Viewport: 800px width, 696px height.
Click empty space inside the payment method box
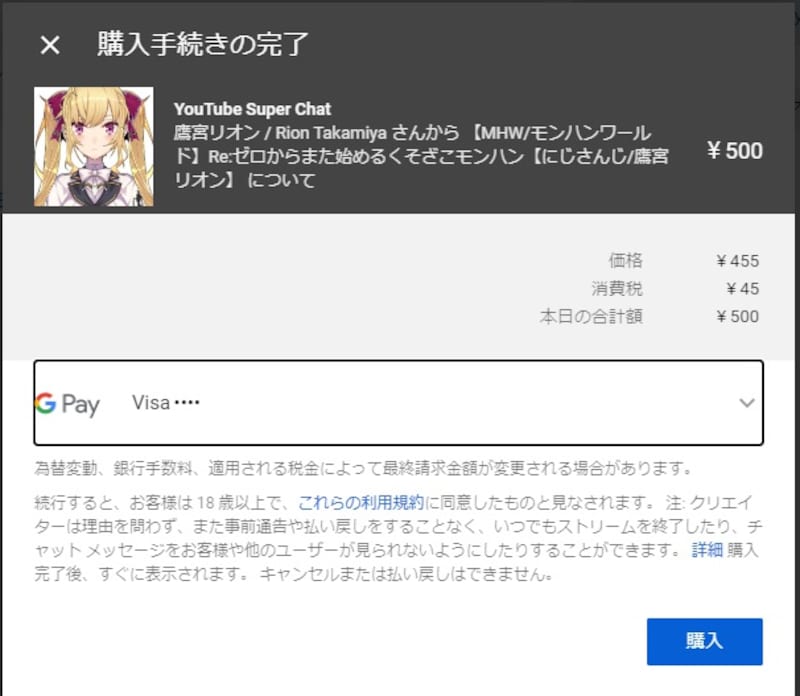459,403
